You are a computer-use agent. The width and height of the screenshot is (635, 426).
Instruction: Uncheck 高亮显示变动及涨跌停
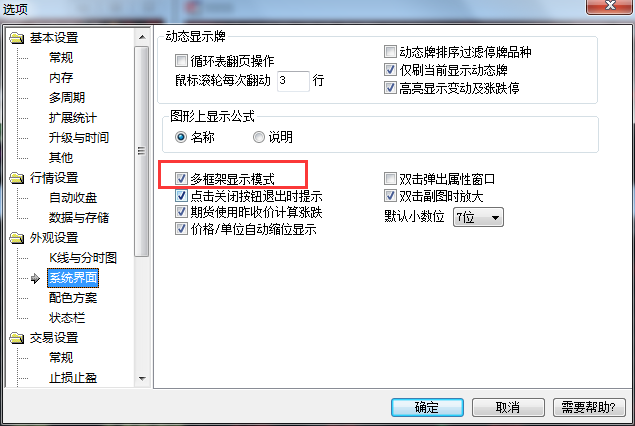coord(390,87)
